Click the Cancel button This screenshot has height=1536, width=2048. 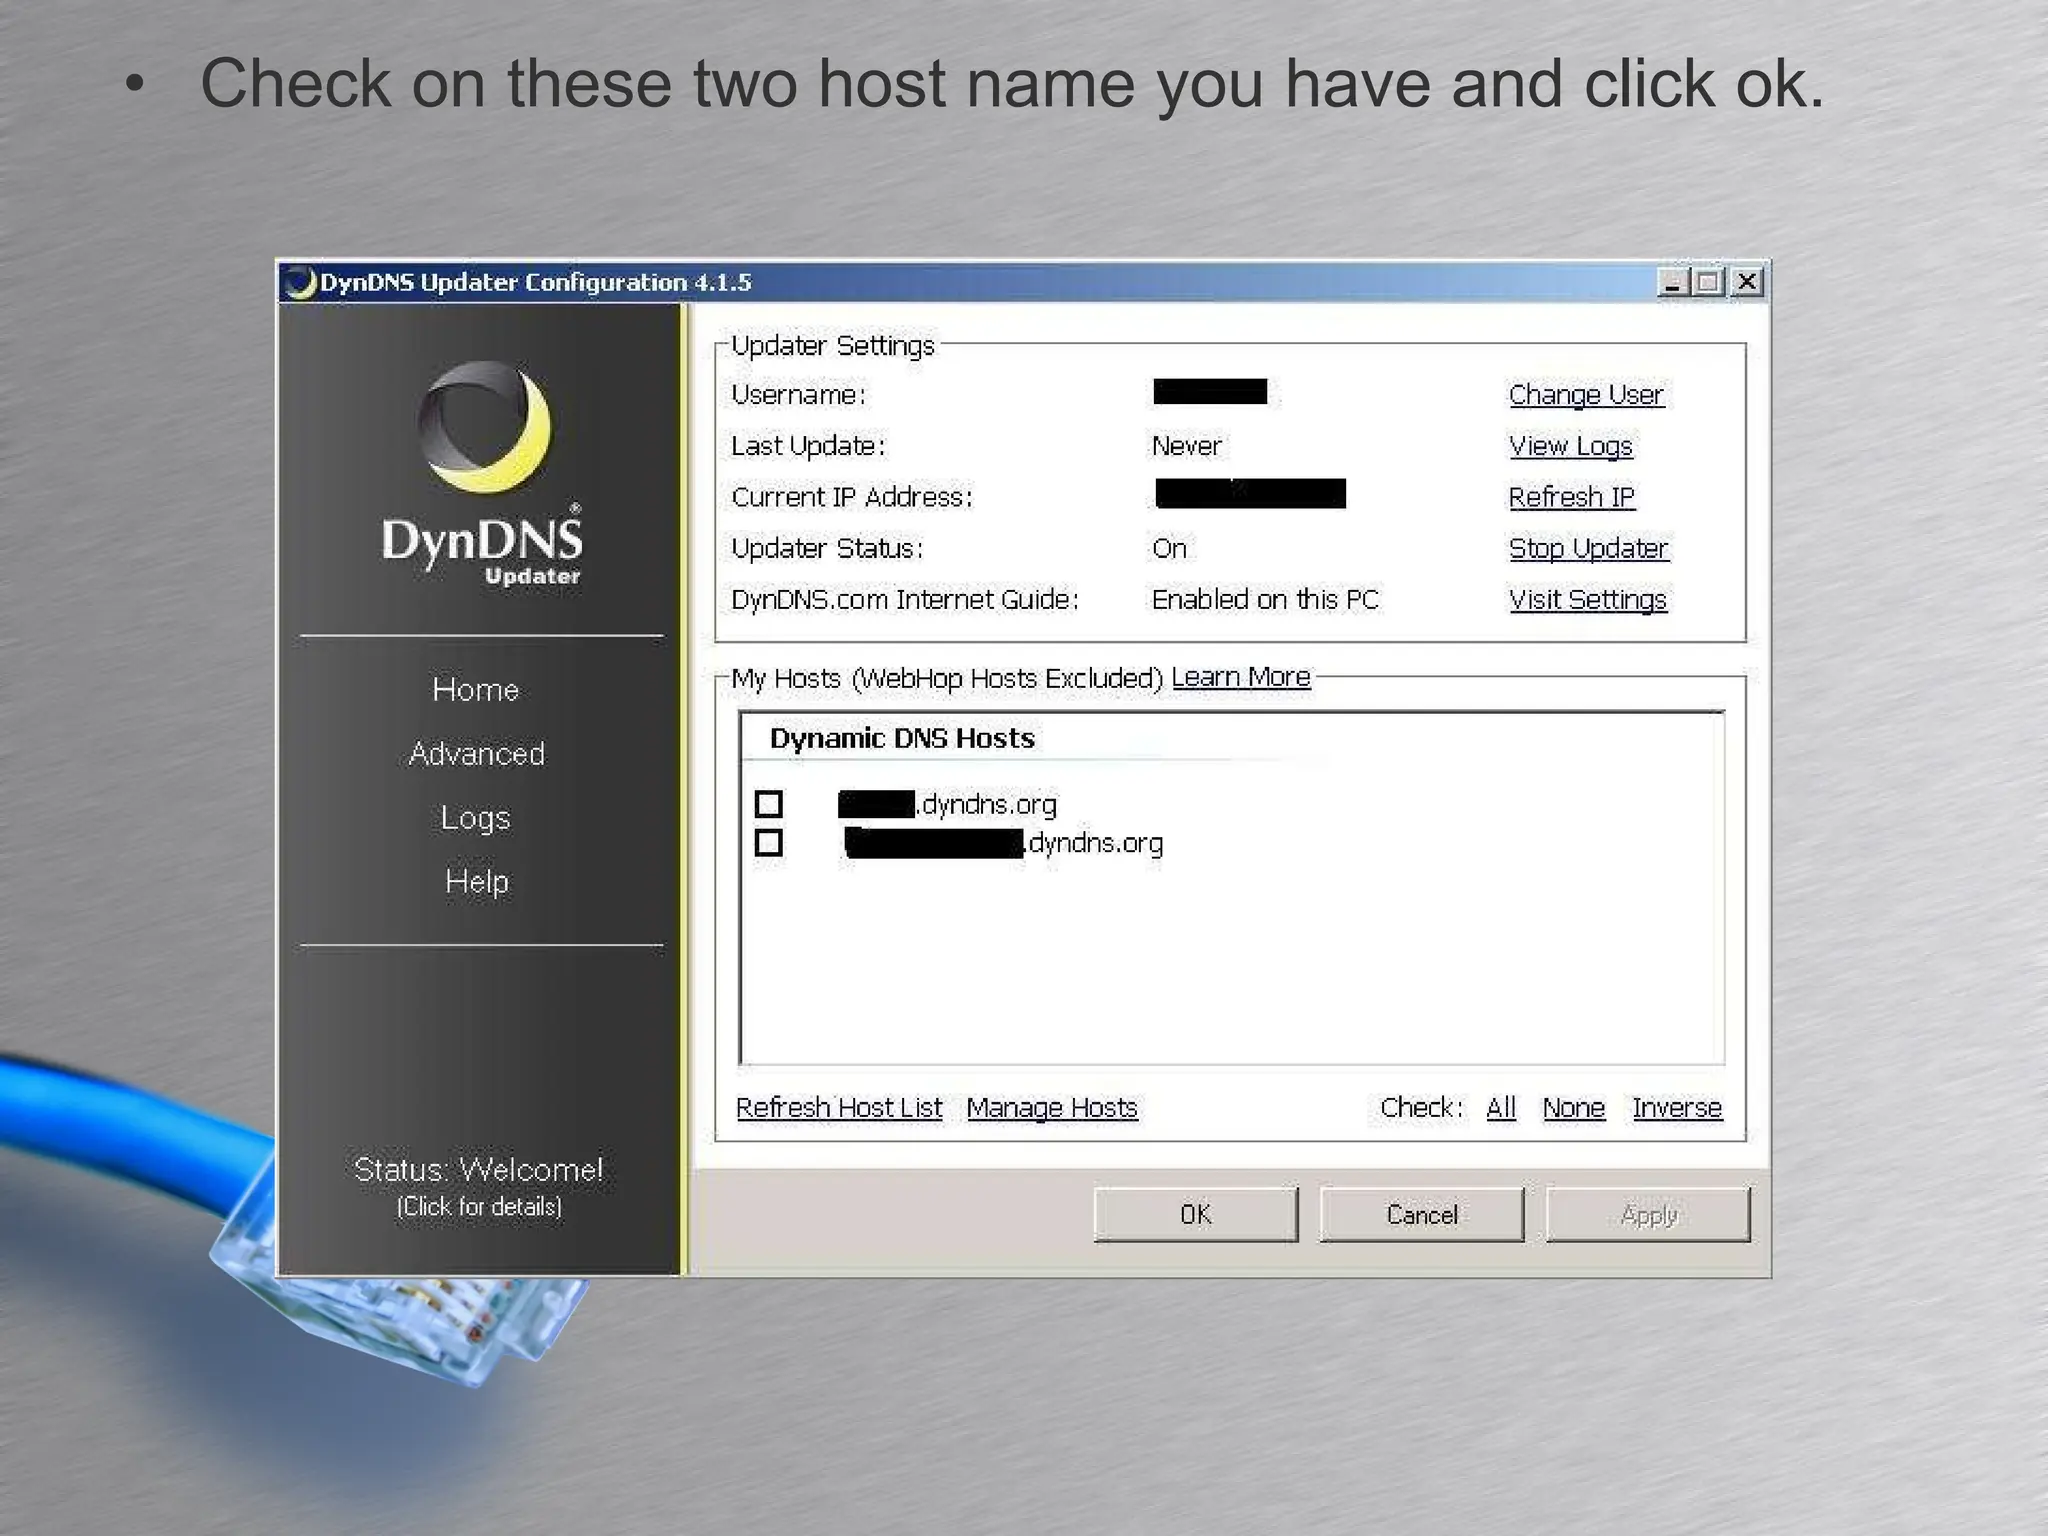point(1422,1215)
